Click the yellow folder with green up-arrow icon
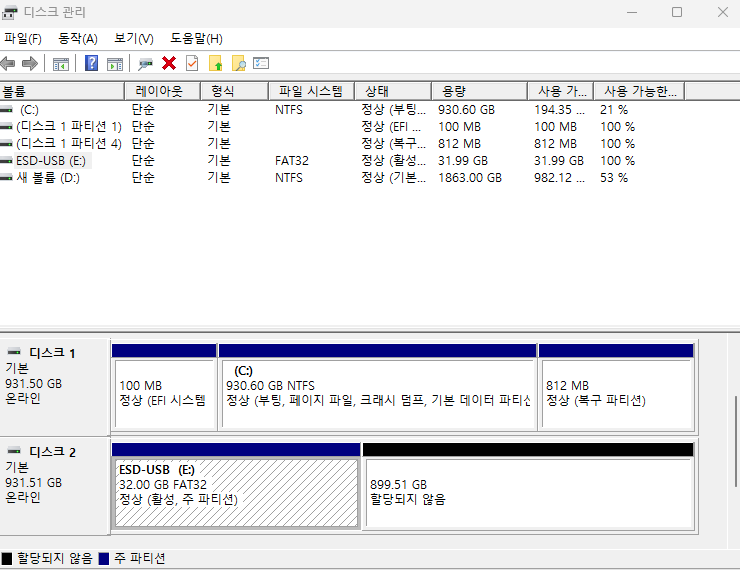740x570 pixels. (216, 63)
